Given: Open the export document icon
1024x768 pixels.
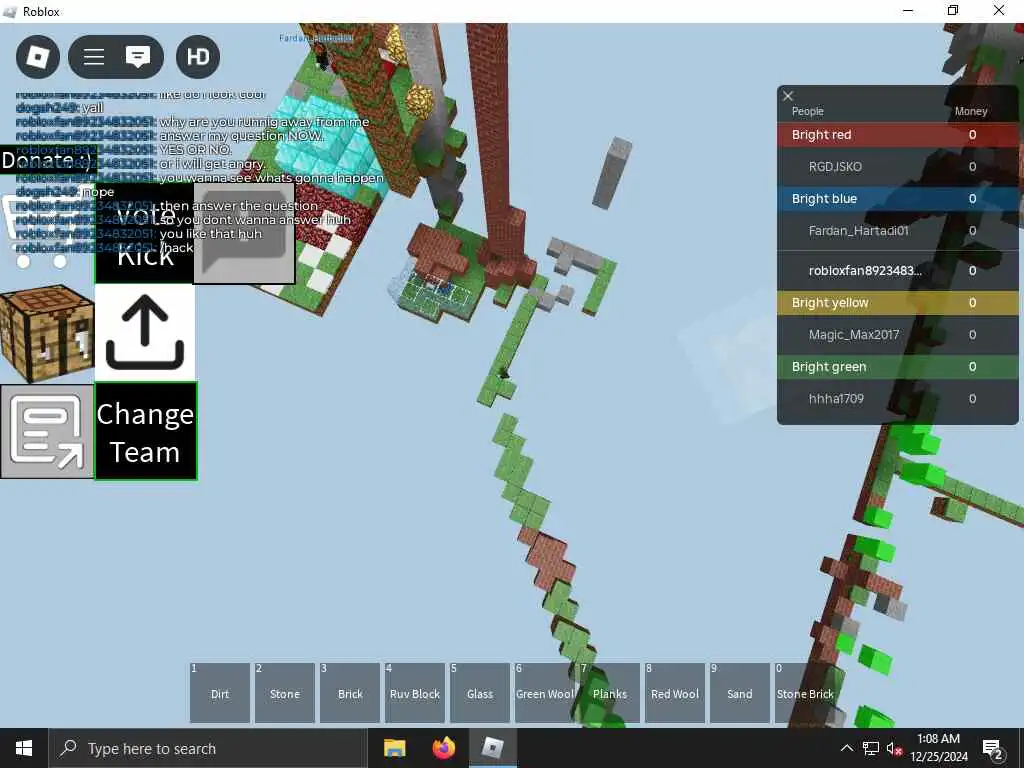Looking at the screenshot, I should tap(47, 432).
